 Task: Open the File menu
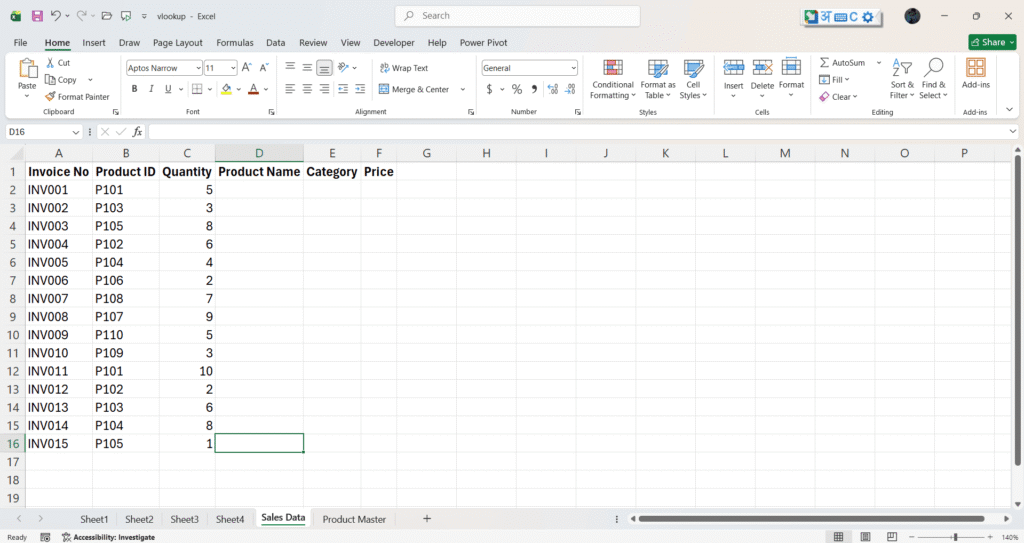coord(20,42)
